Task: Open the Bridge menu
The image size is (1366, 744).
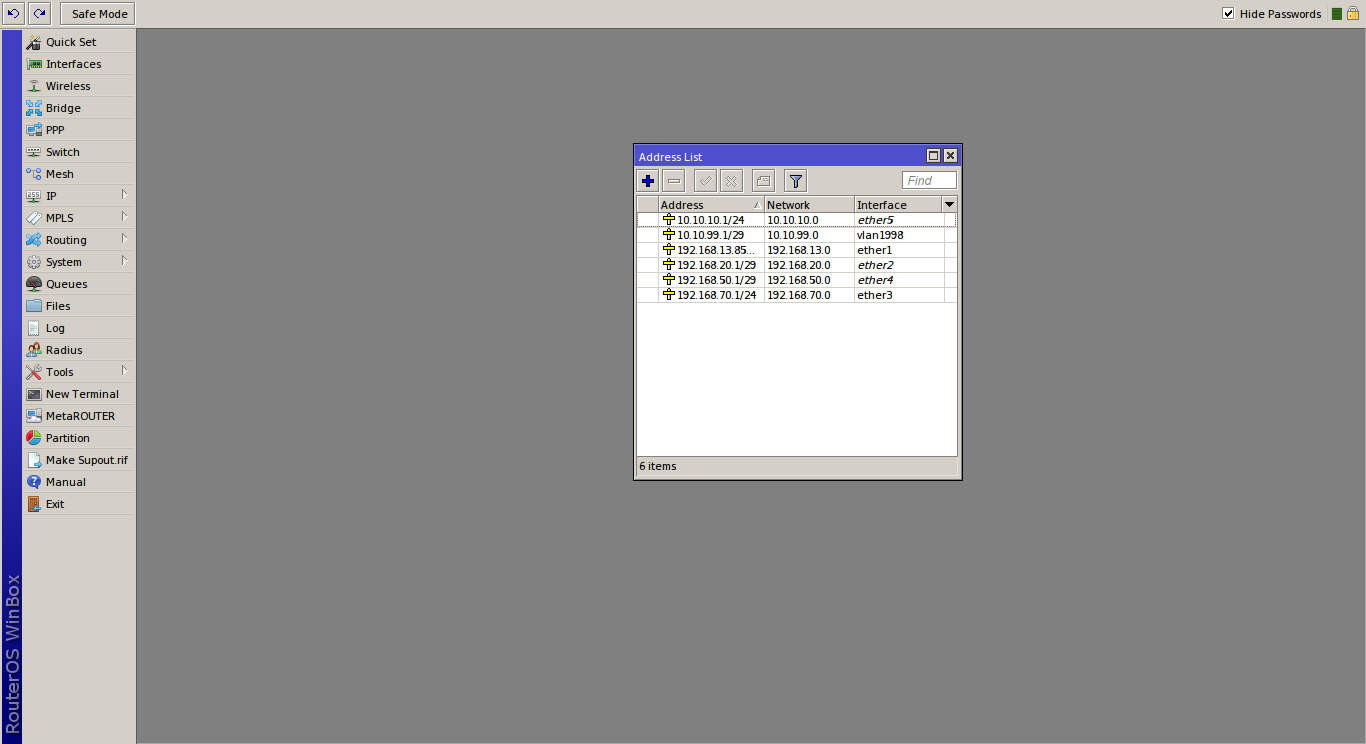Action: point(78,108)
